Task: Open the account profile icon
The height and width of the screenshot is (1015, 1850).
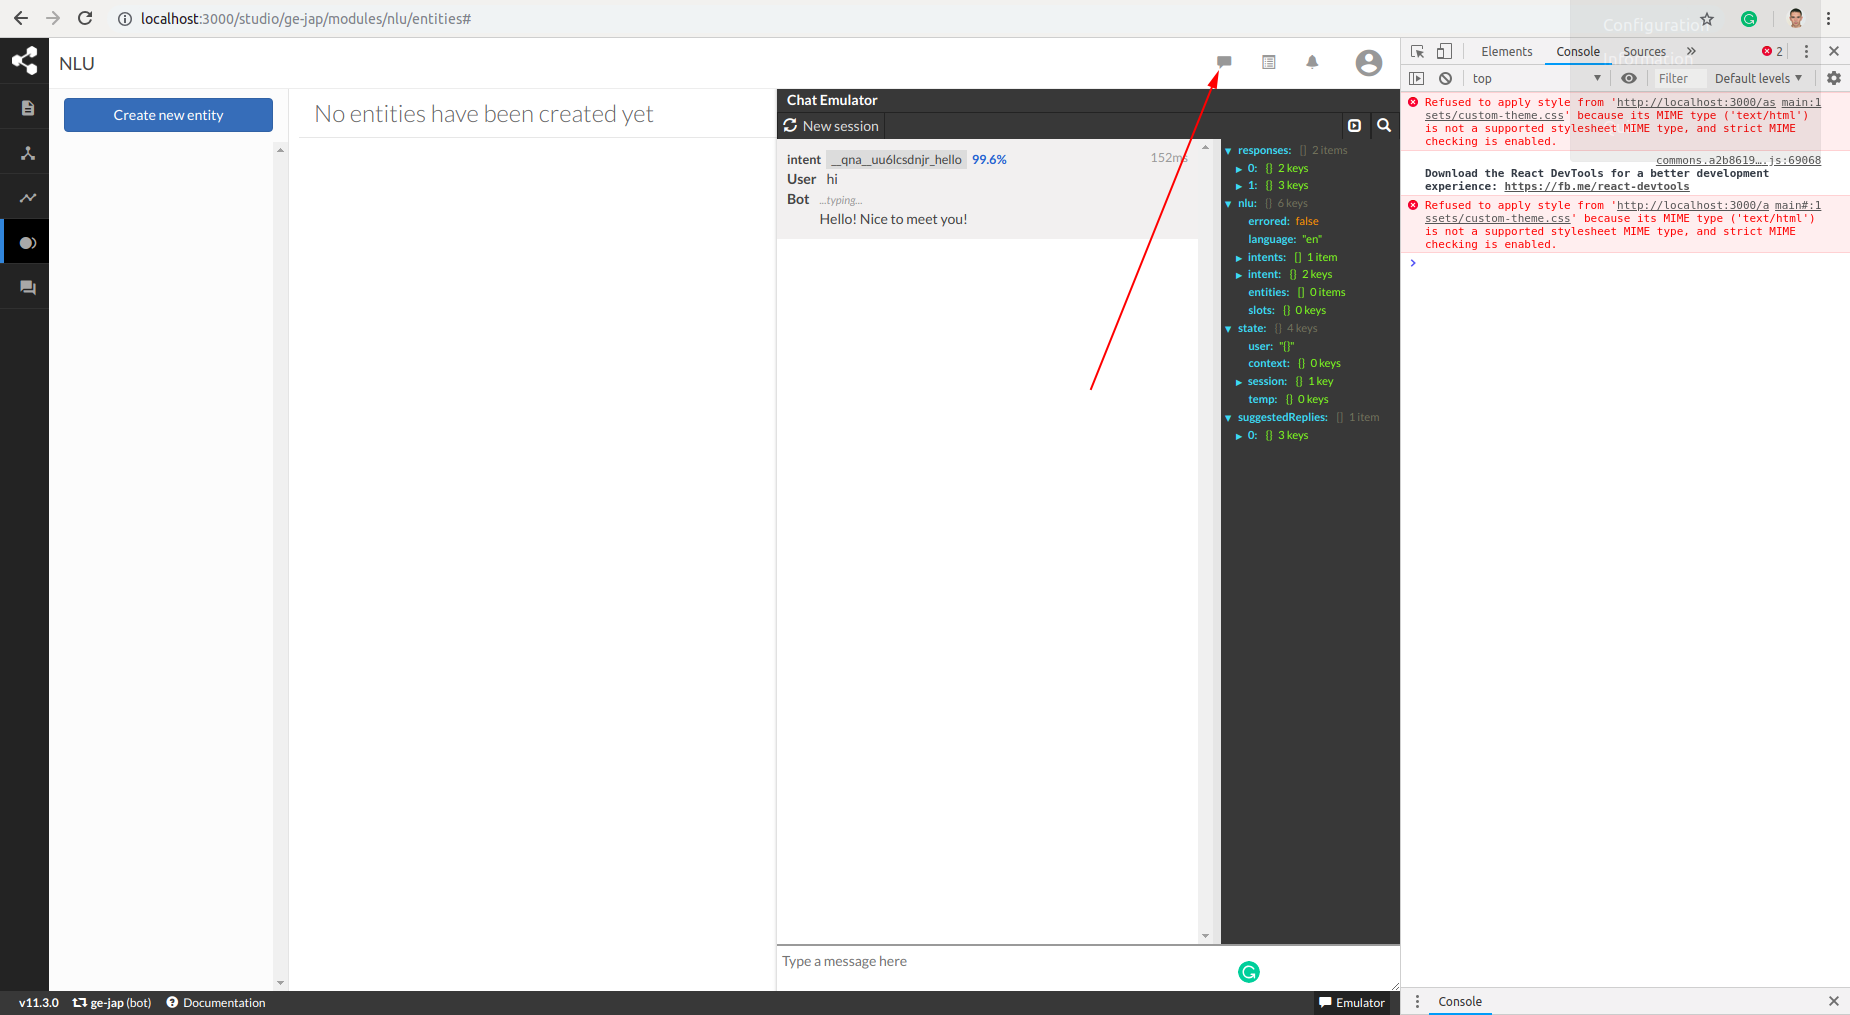Action: coord(1368,62)
